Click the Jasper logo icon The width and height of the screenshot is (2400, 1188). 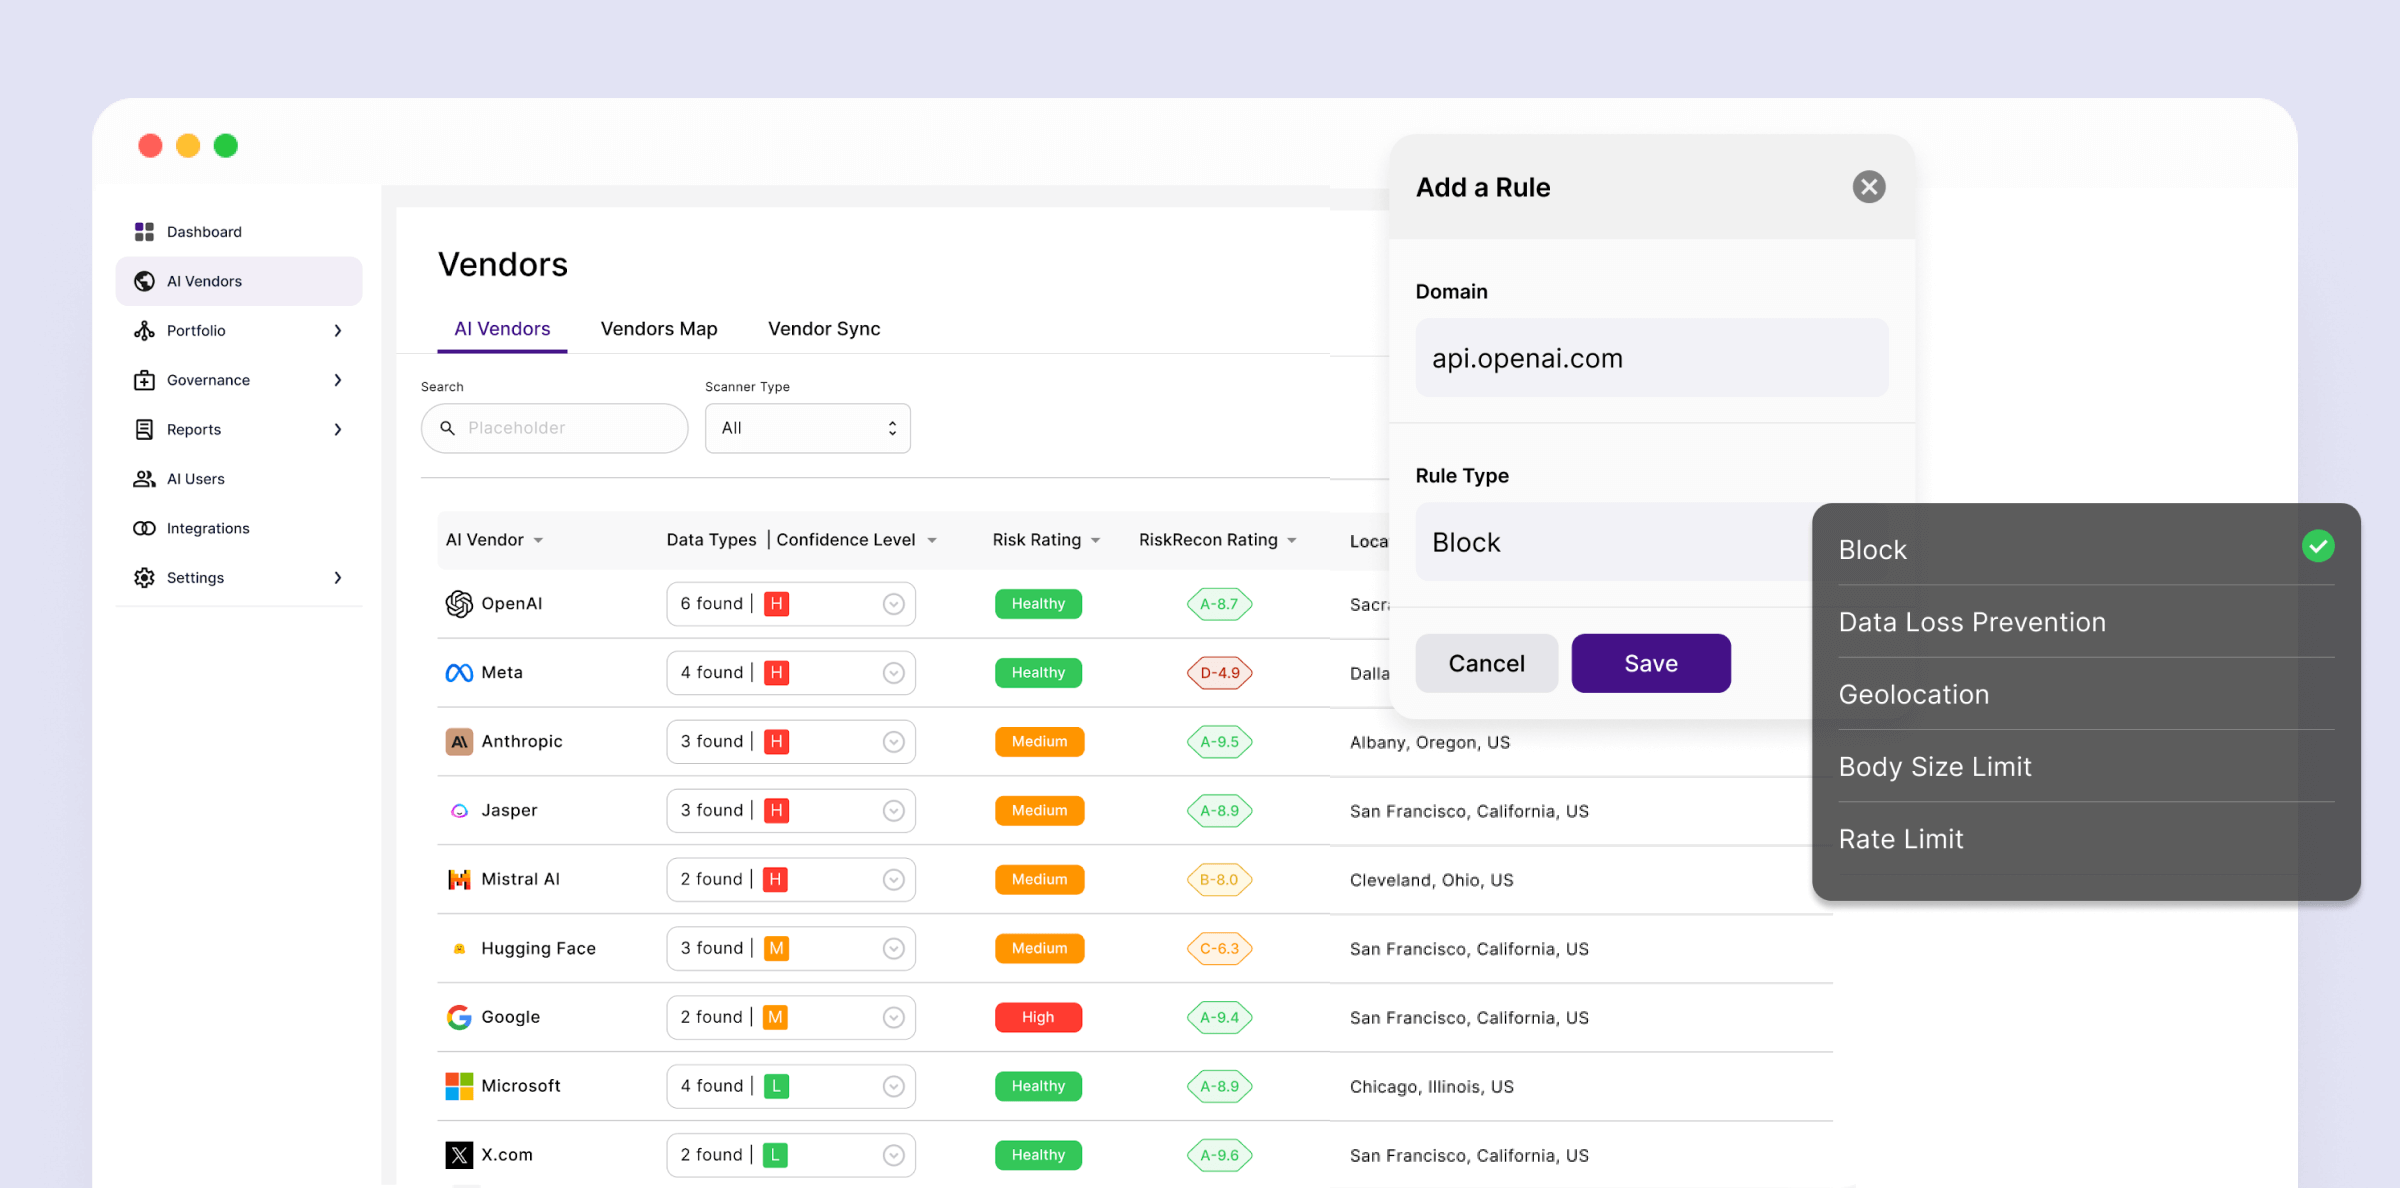tap(459, 811)
